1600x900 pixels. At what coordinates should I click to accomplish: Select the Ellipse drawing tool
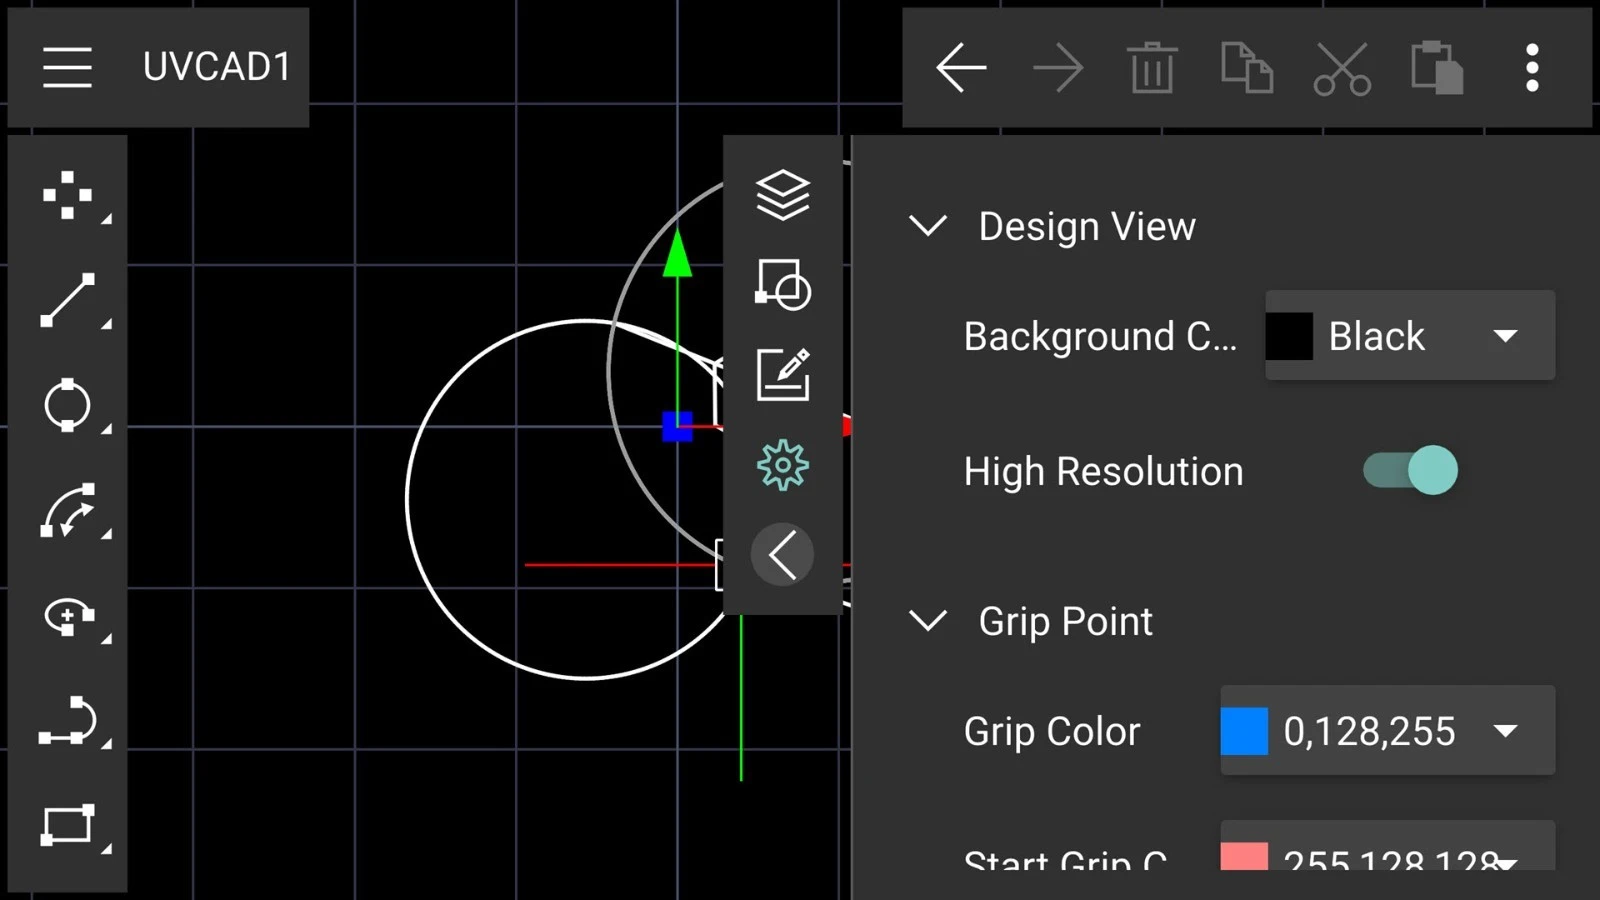click(67, 616)
